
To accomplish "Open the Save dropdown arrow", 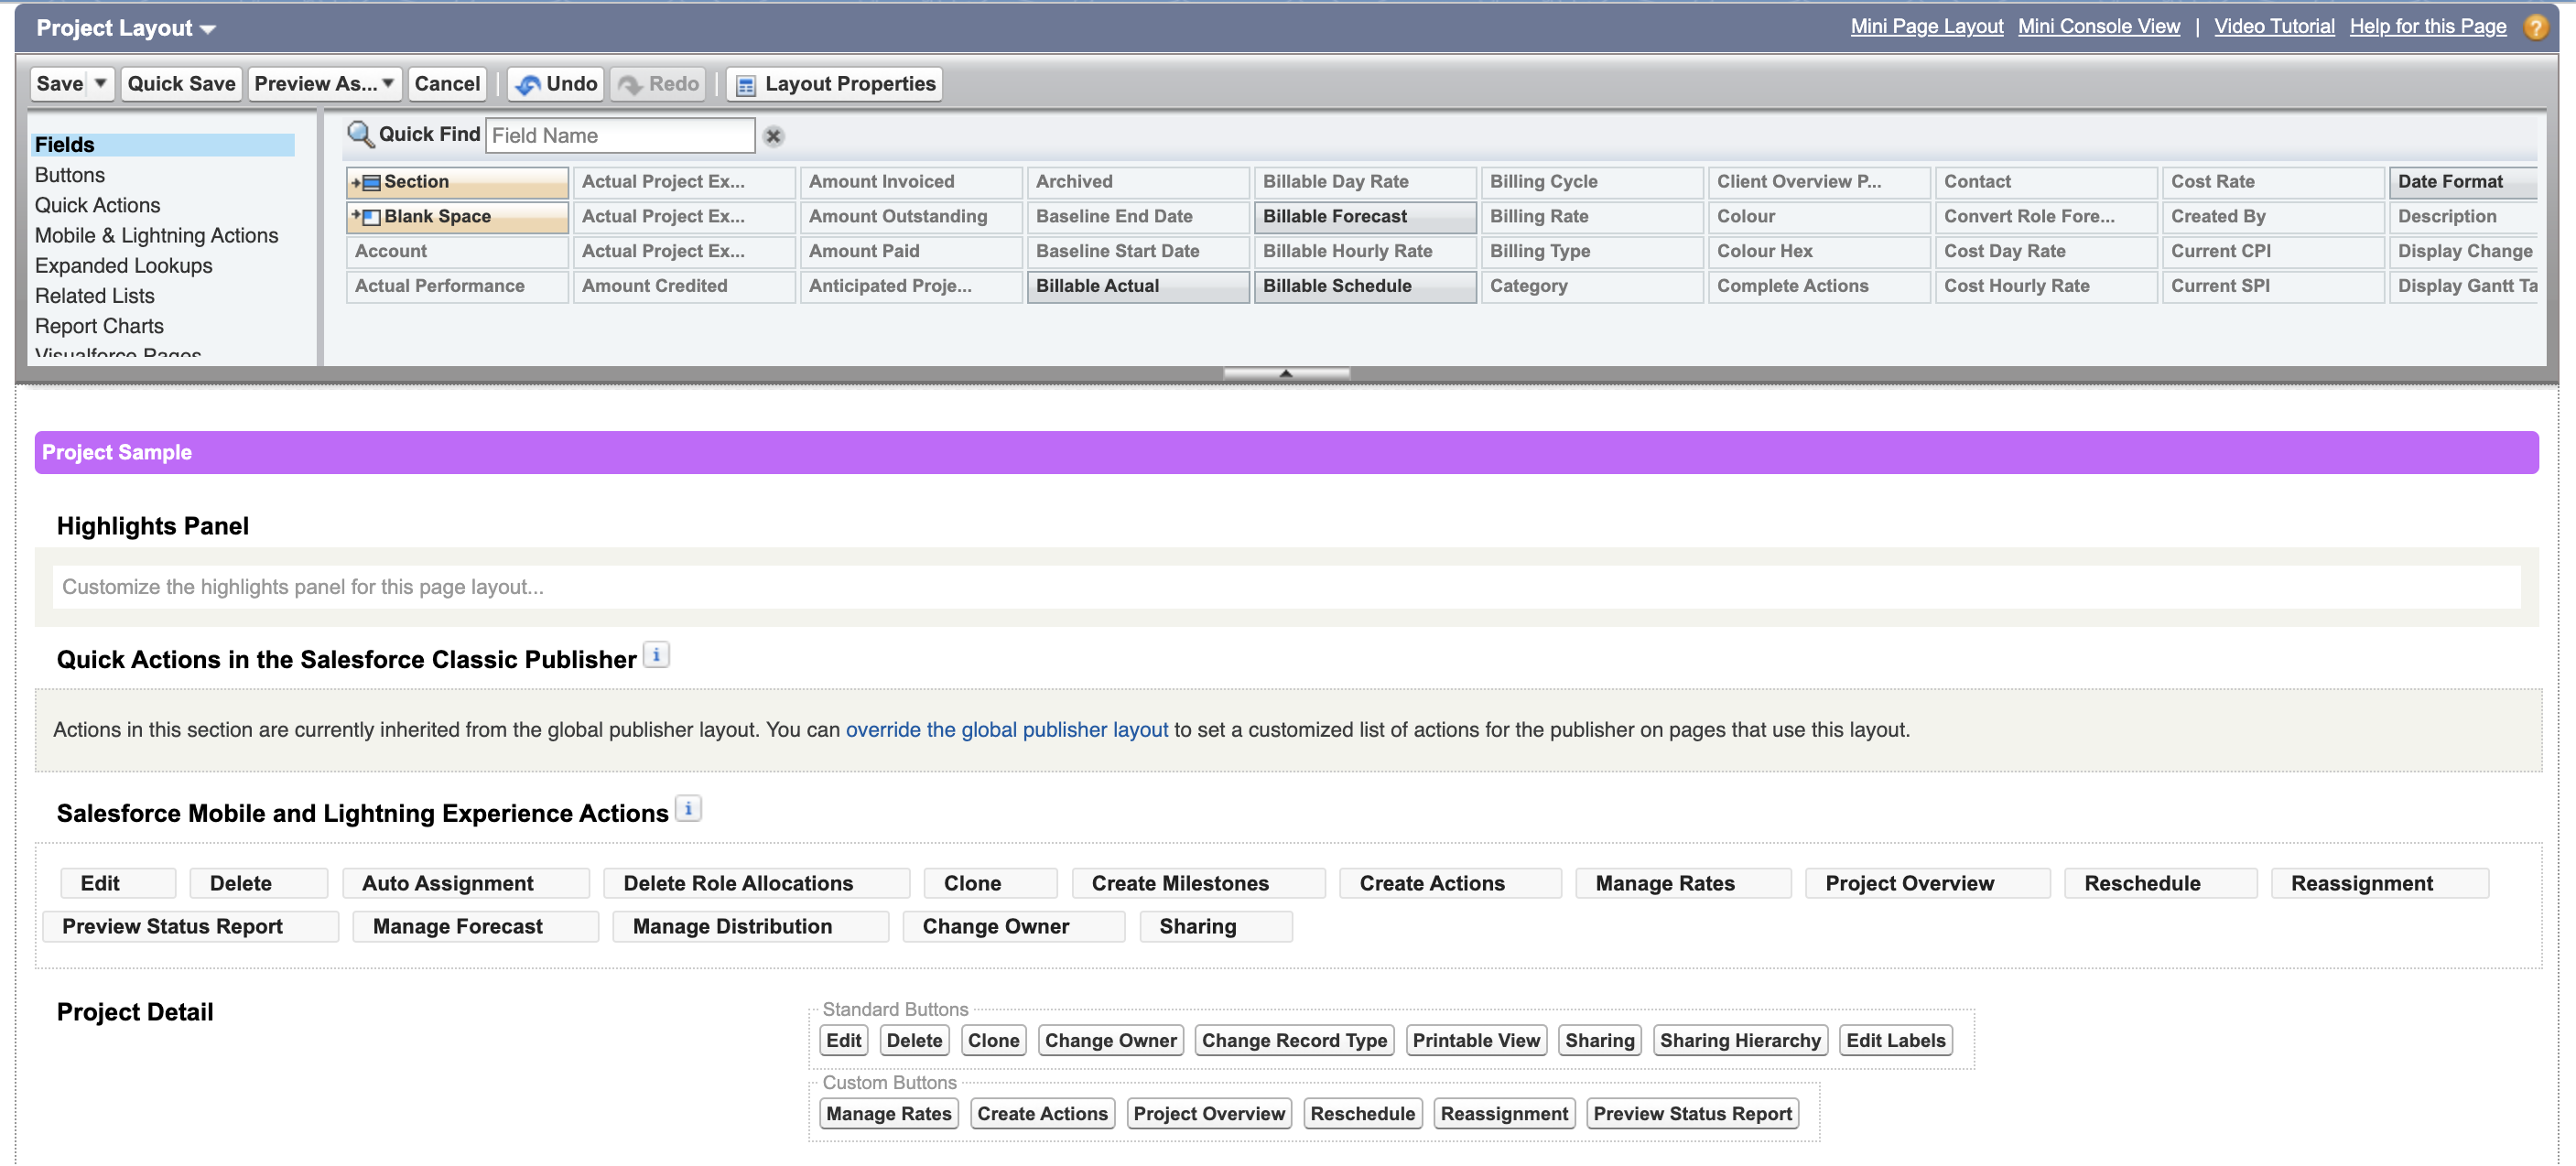I will (x=101, y=84).
